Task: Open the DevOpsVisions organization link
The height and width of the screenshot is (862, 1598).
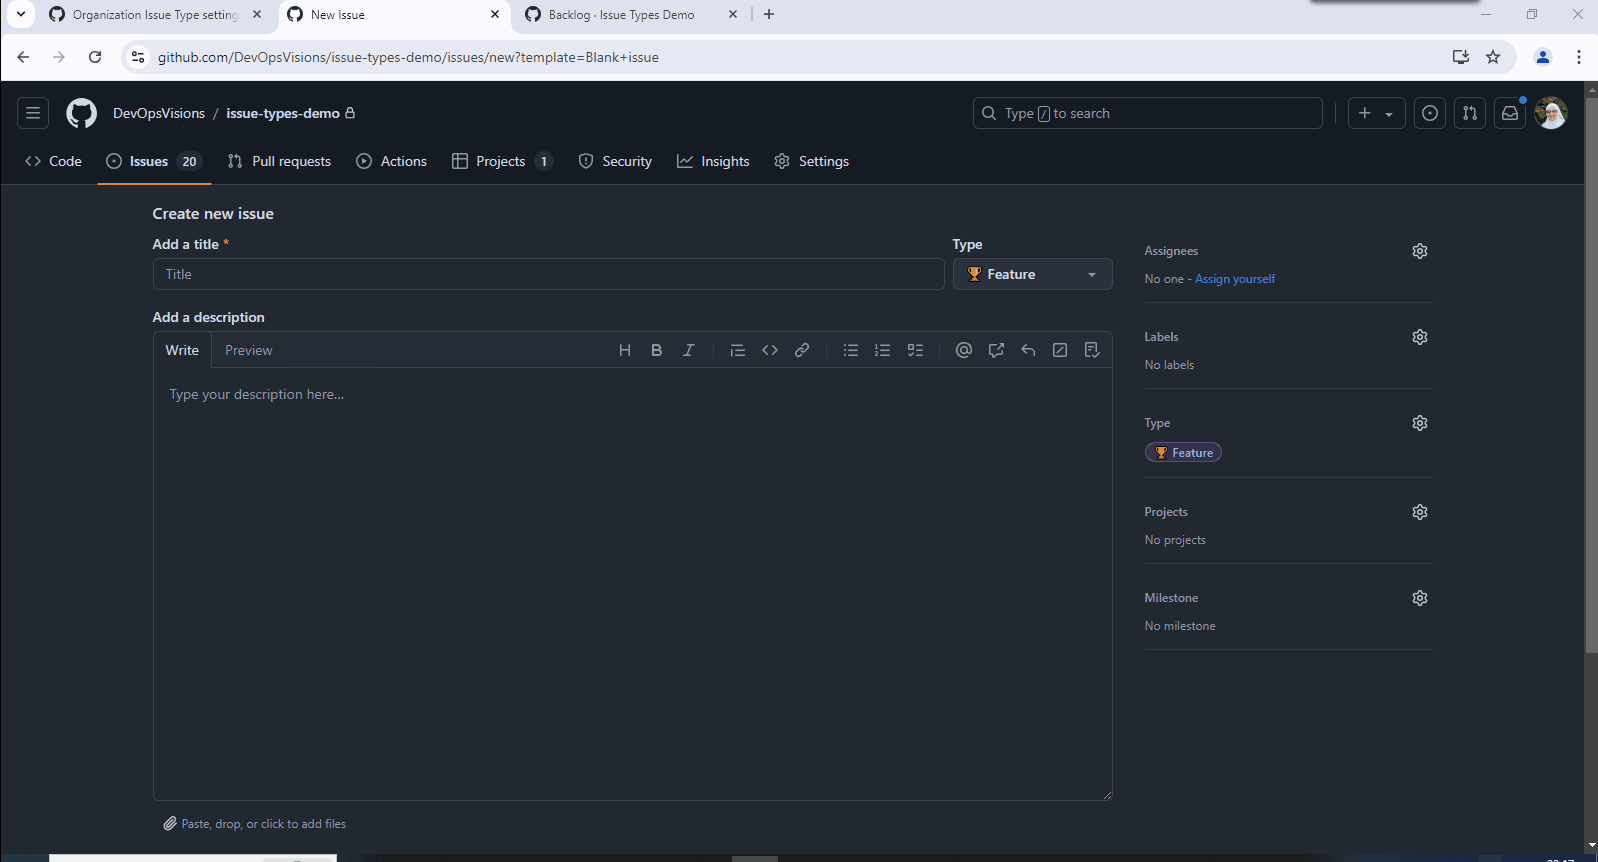Action: [x=159, y=113]
